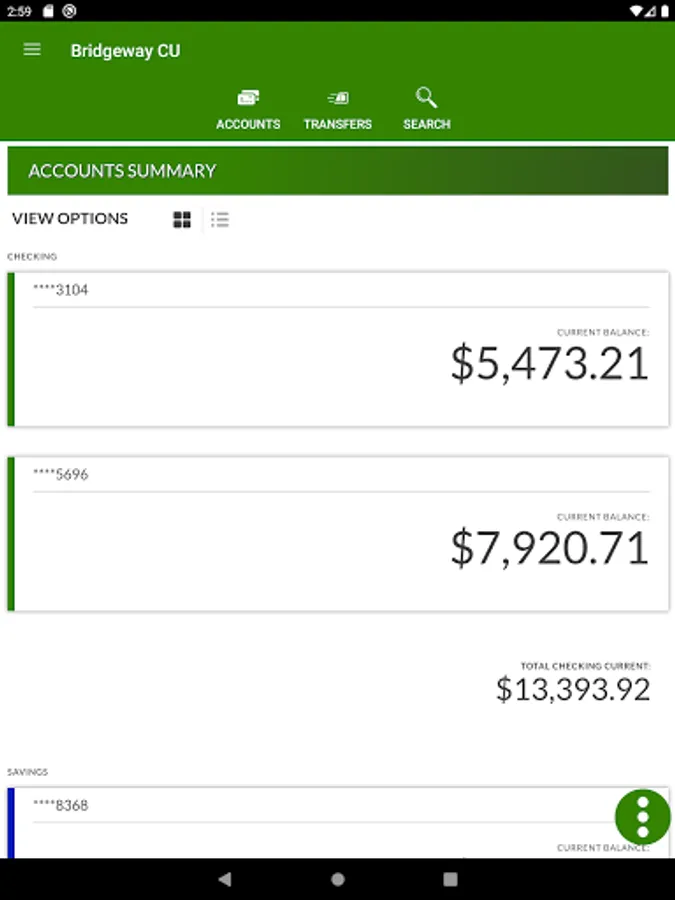This screenshot has width=675, height=900.
Task: Open checking account ending 5696
Action: pyautogui.click(x=60, y=474)
